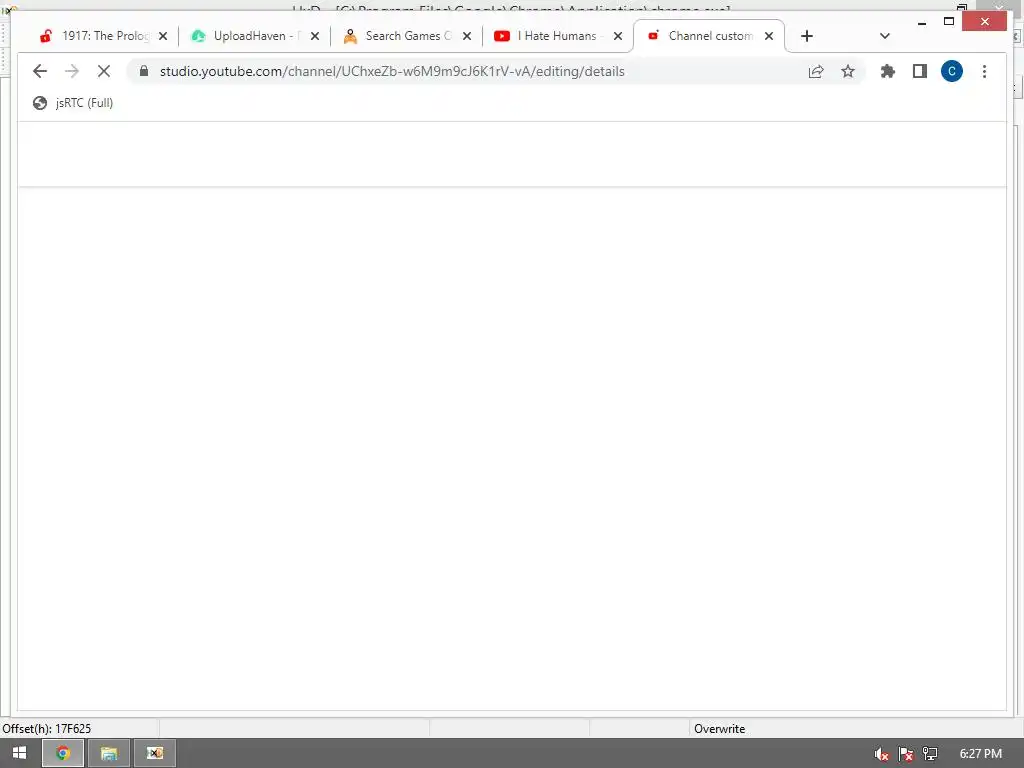Bookmark this tab with star icon
Viewport: 1024px width, 768px height.
[848, 71]
